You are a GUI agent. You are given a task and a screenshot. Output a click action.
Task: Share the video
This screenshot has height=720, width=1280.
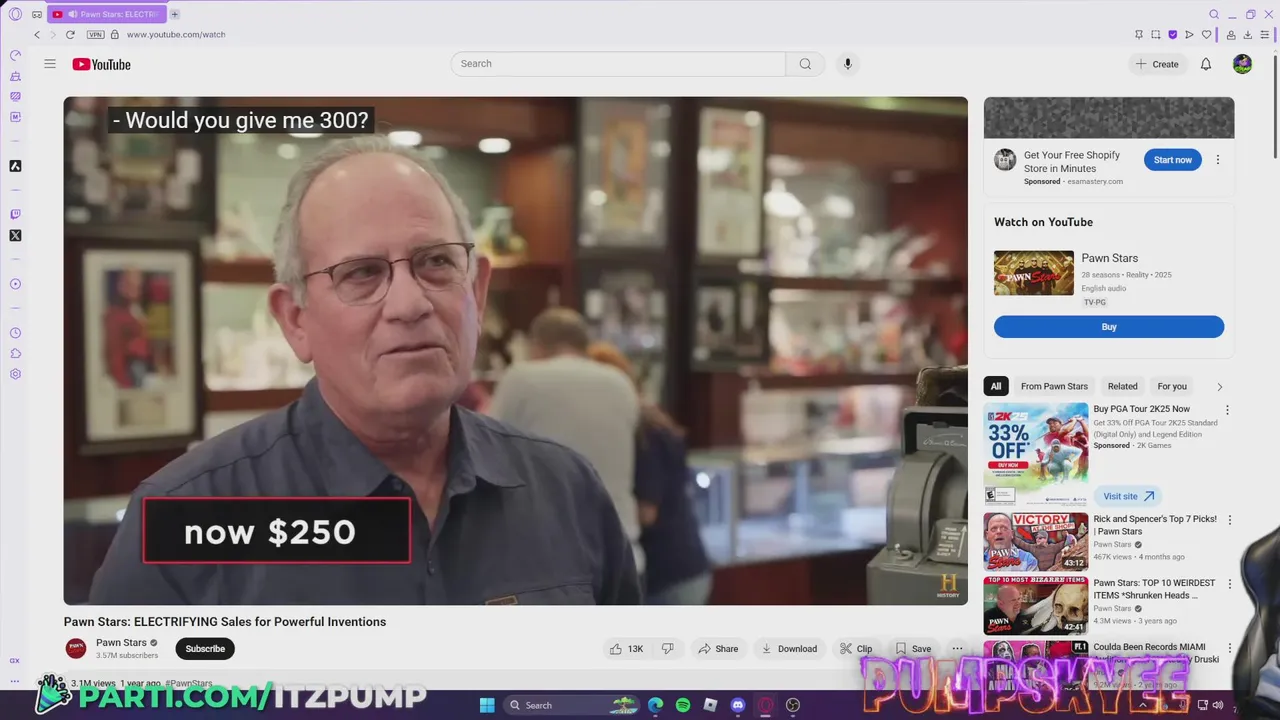(x=718, y=649)
